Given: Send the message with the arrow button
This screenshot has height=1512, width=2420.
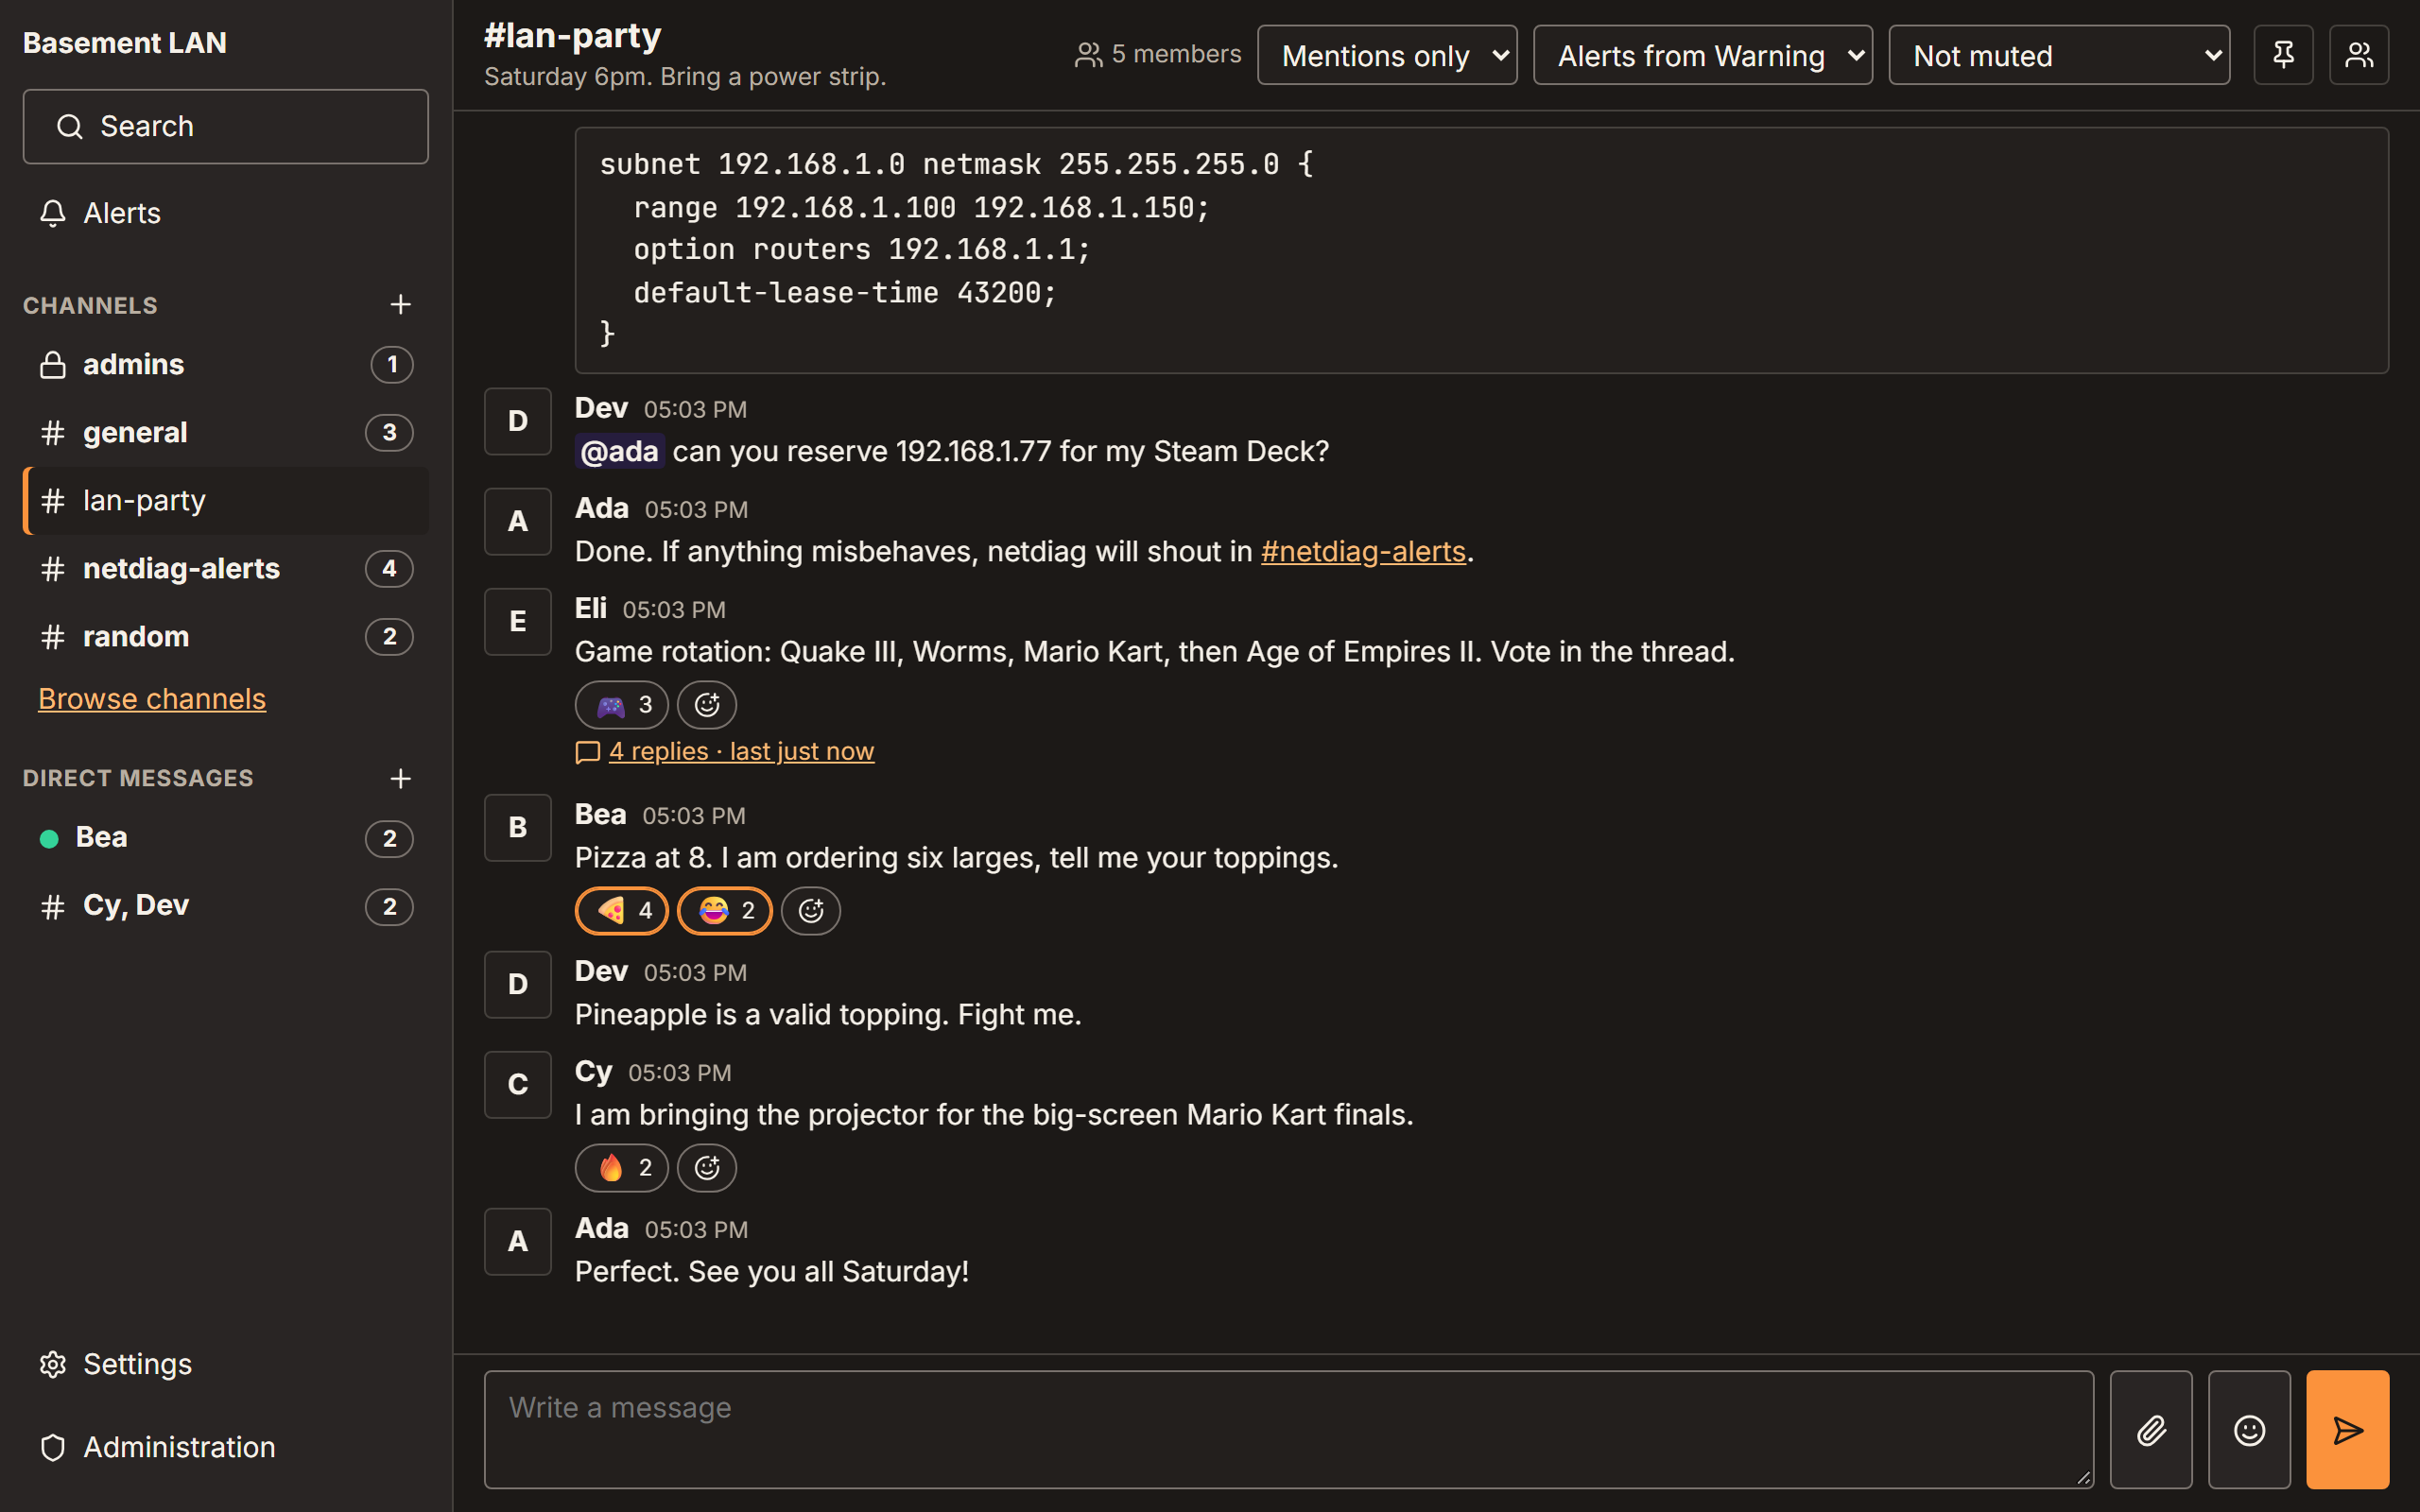Looking at the screenshot, I should (x=2347, y=1430).
